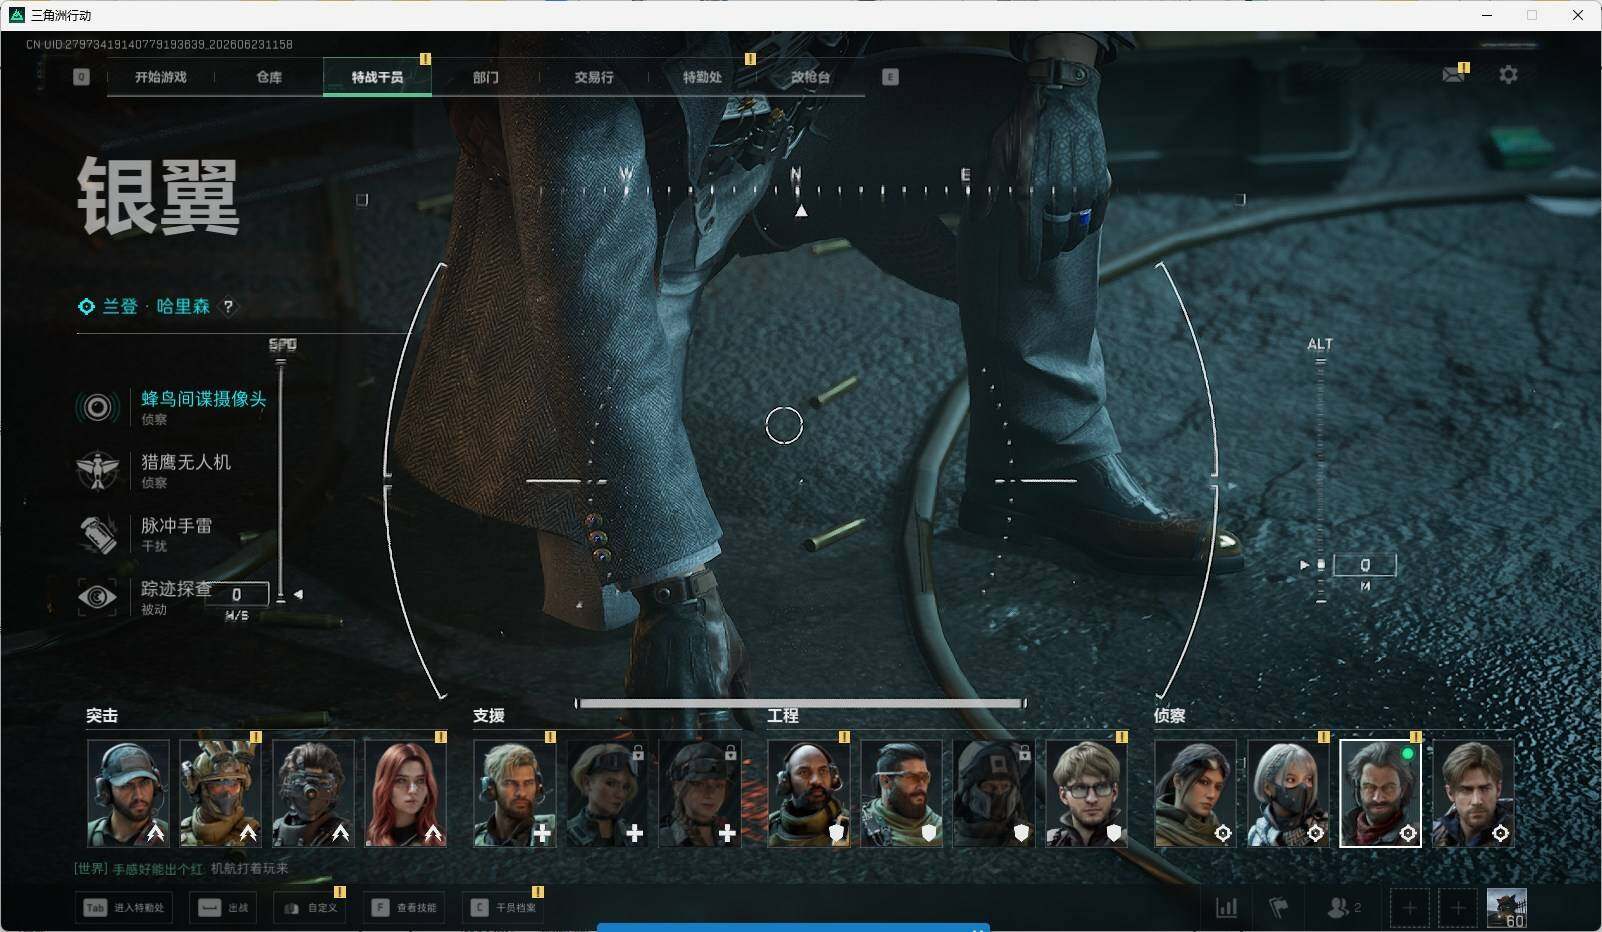Choose the dark-haired female 侦察 operator
The height and width of the screenshot is (932, 1602).
1196,793
